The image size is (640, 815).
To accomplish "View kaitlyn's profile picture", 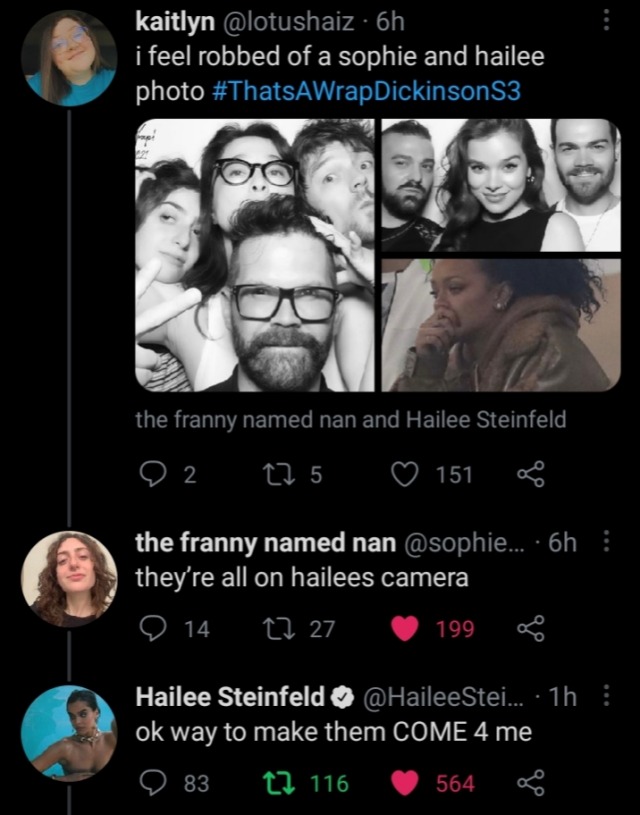I will click(x=69, y=58).
